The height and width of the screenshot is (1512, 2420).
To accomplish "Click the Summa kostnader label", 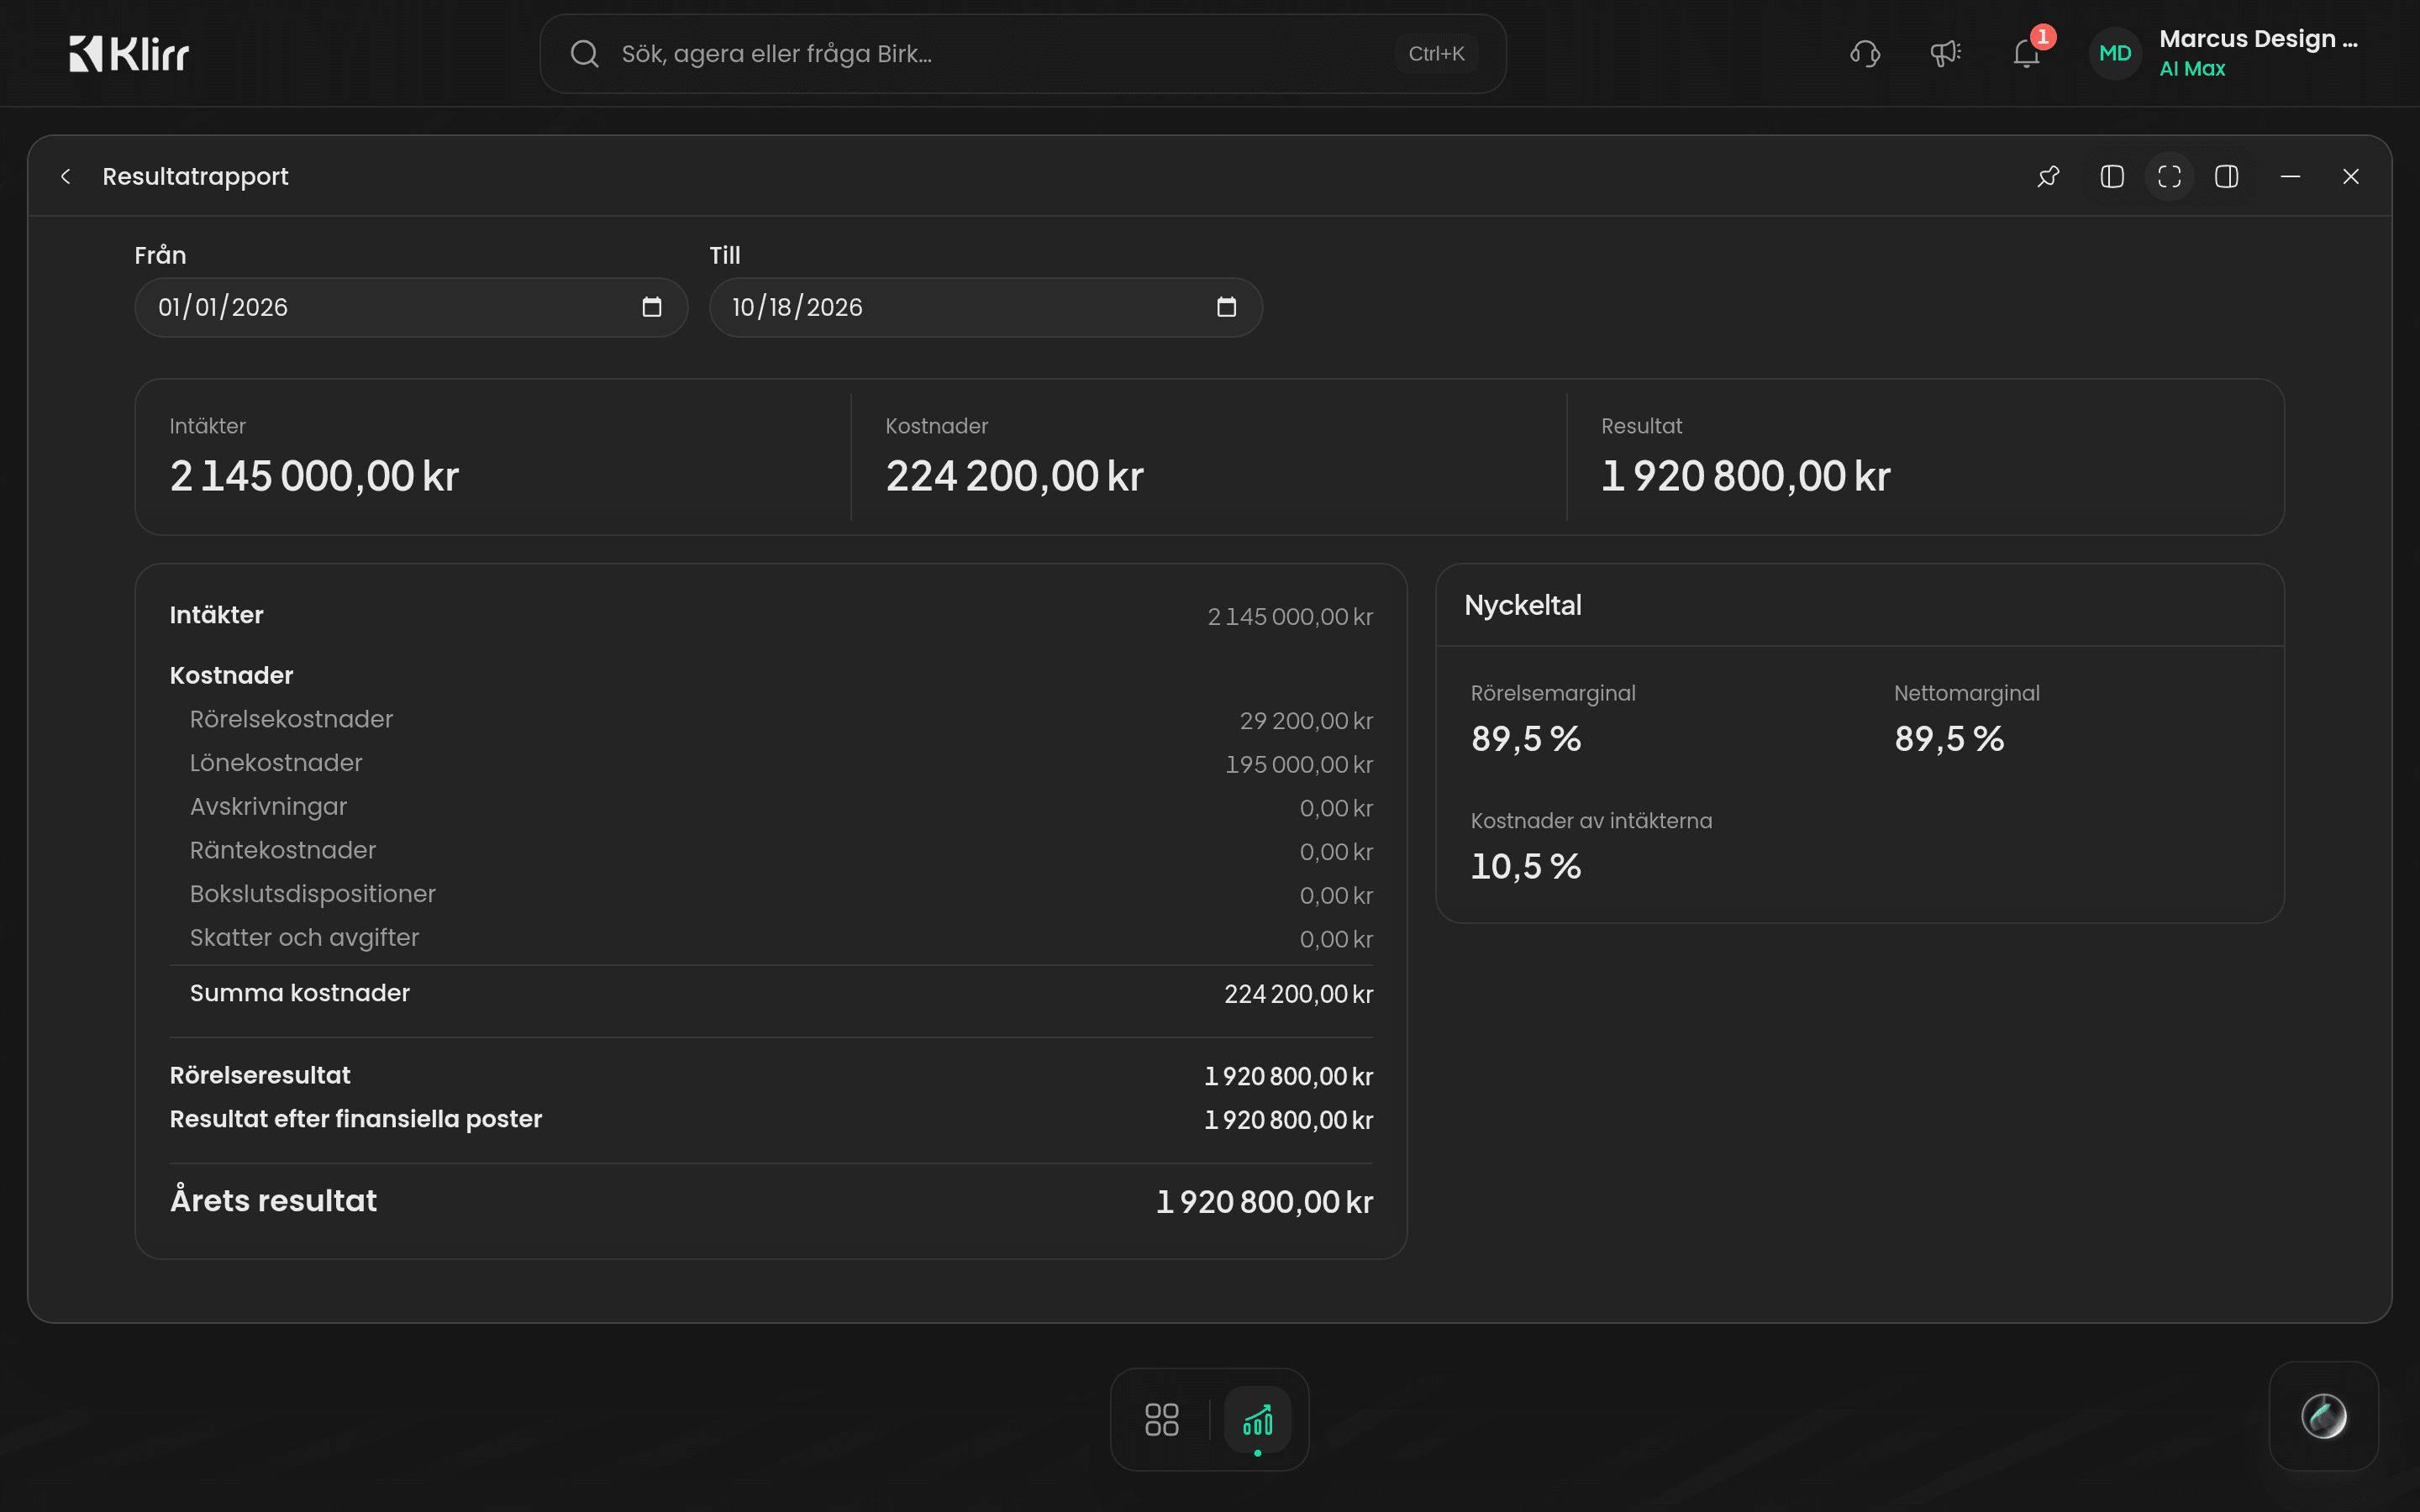I will [x=300, y=993].
